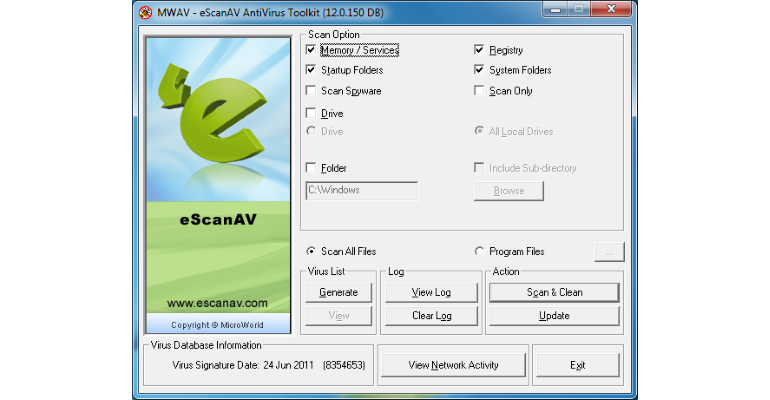Click the C:\Windows folder path field
Image resolution: width=770 pixels, height=400 pixels.
click(362, 190)
